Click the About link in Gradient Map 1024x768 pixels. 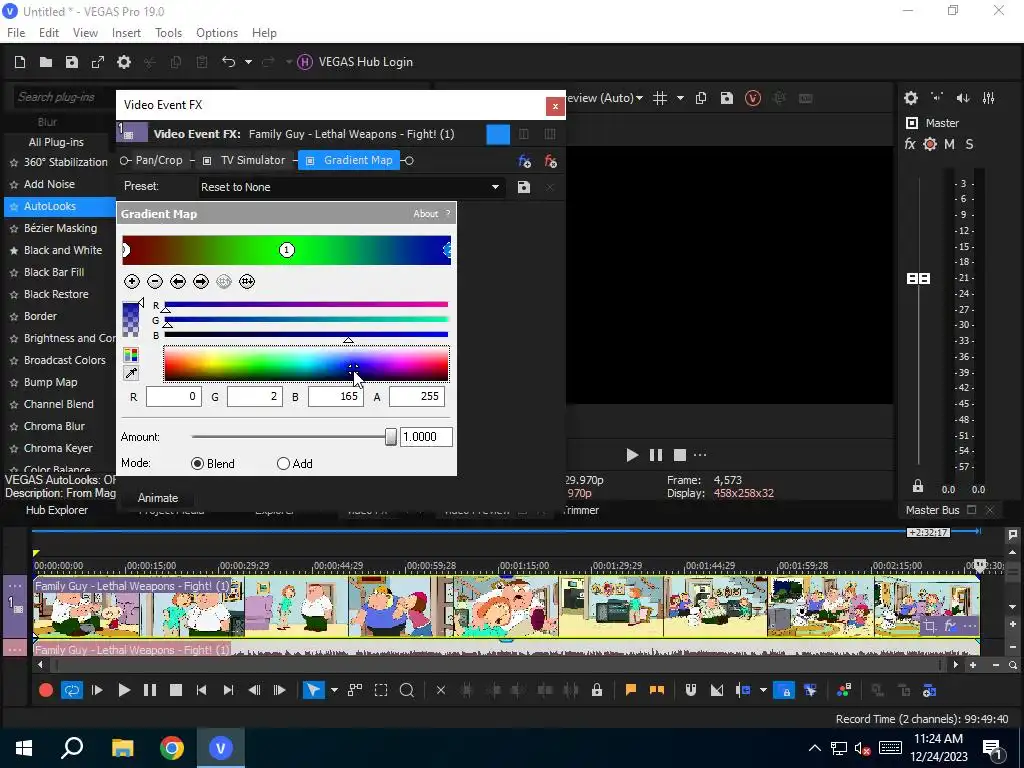tap(426, 214)
